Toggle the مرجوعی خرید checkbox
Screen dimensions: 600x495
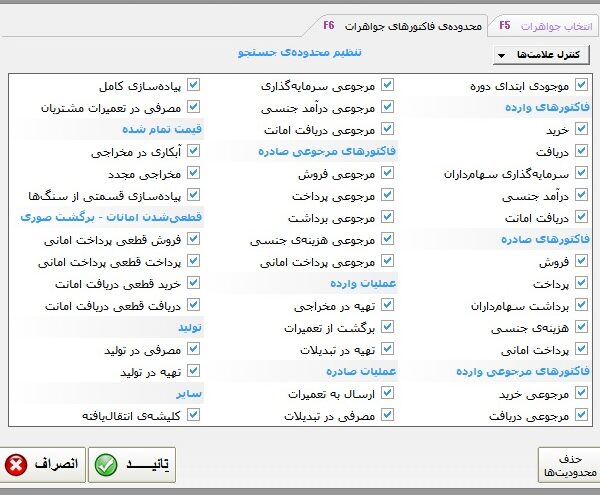pyautogui.click(x=581, y=392)
